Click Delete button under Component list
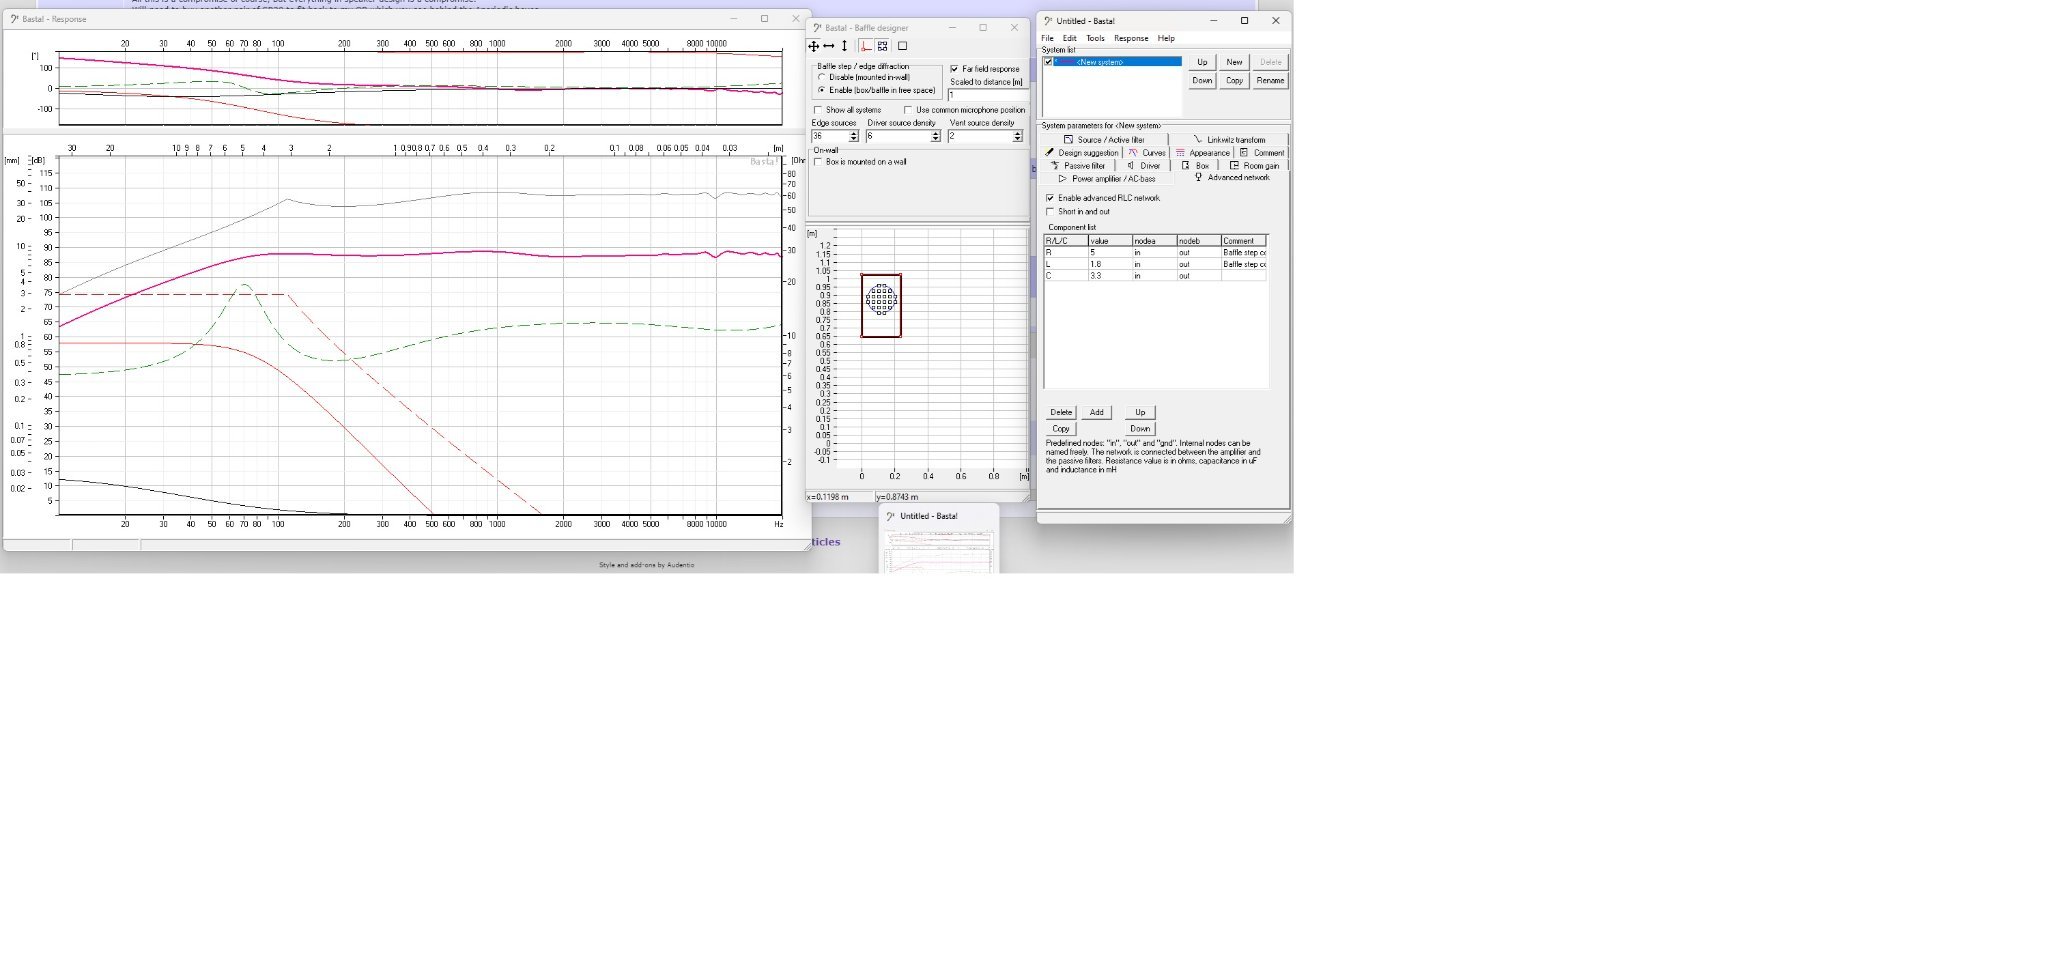The image size is (2048, 968). pos(1061,413)
